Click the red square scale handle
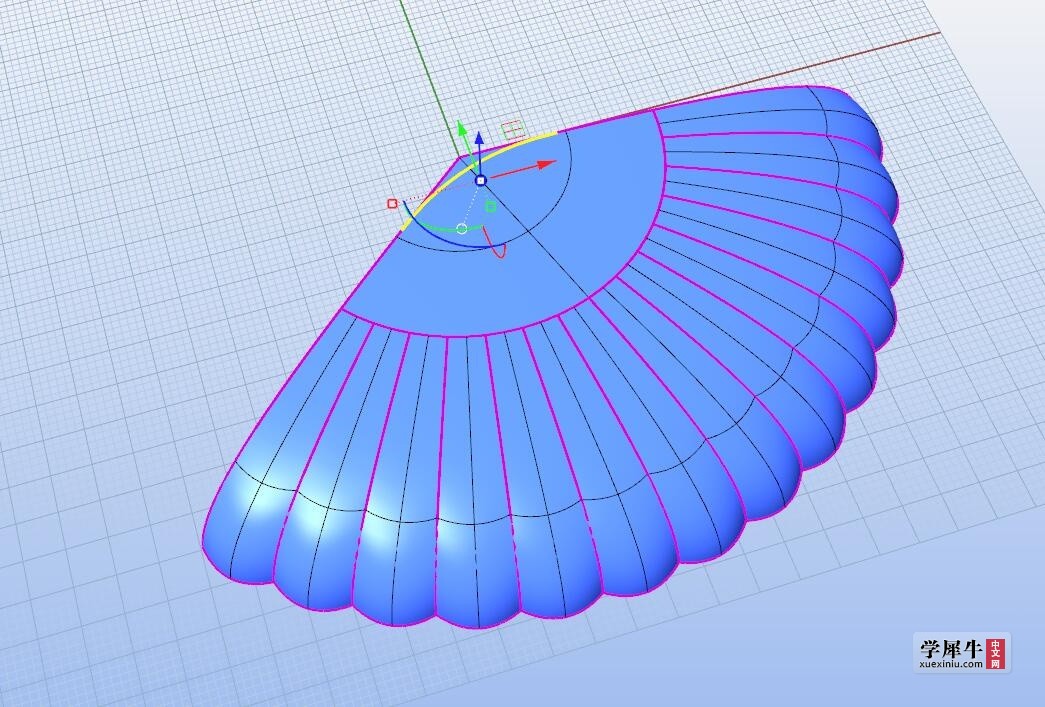This screenshot has height=707, width=1045. click(392, 203)
